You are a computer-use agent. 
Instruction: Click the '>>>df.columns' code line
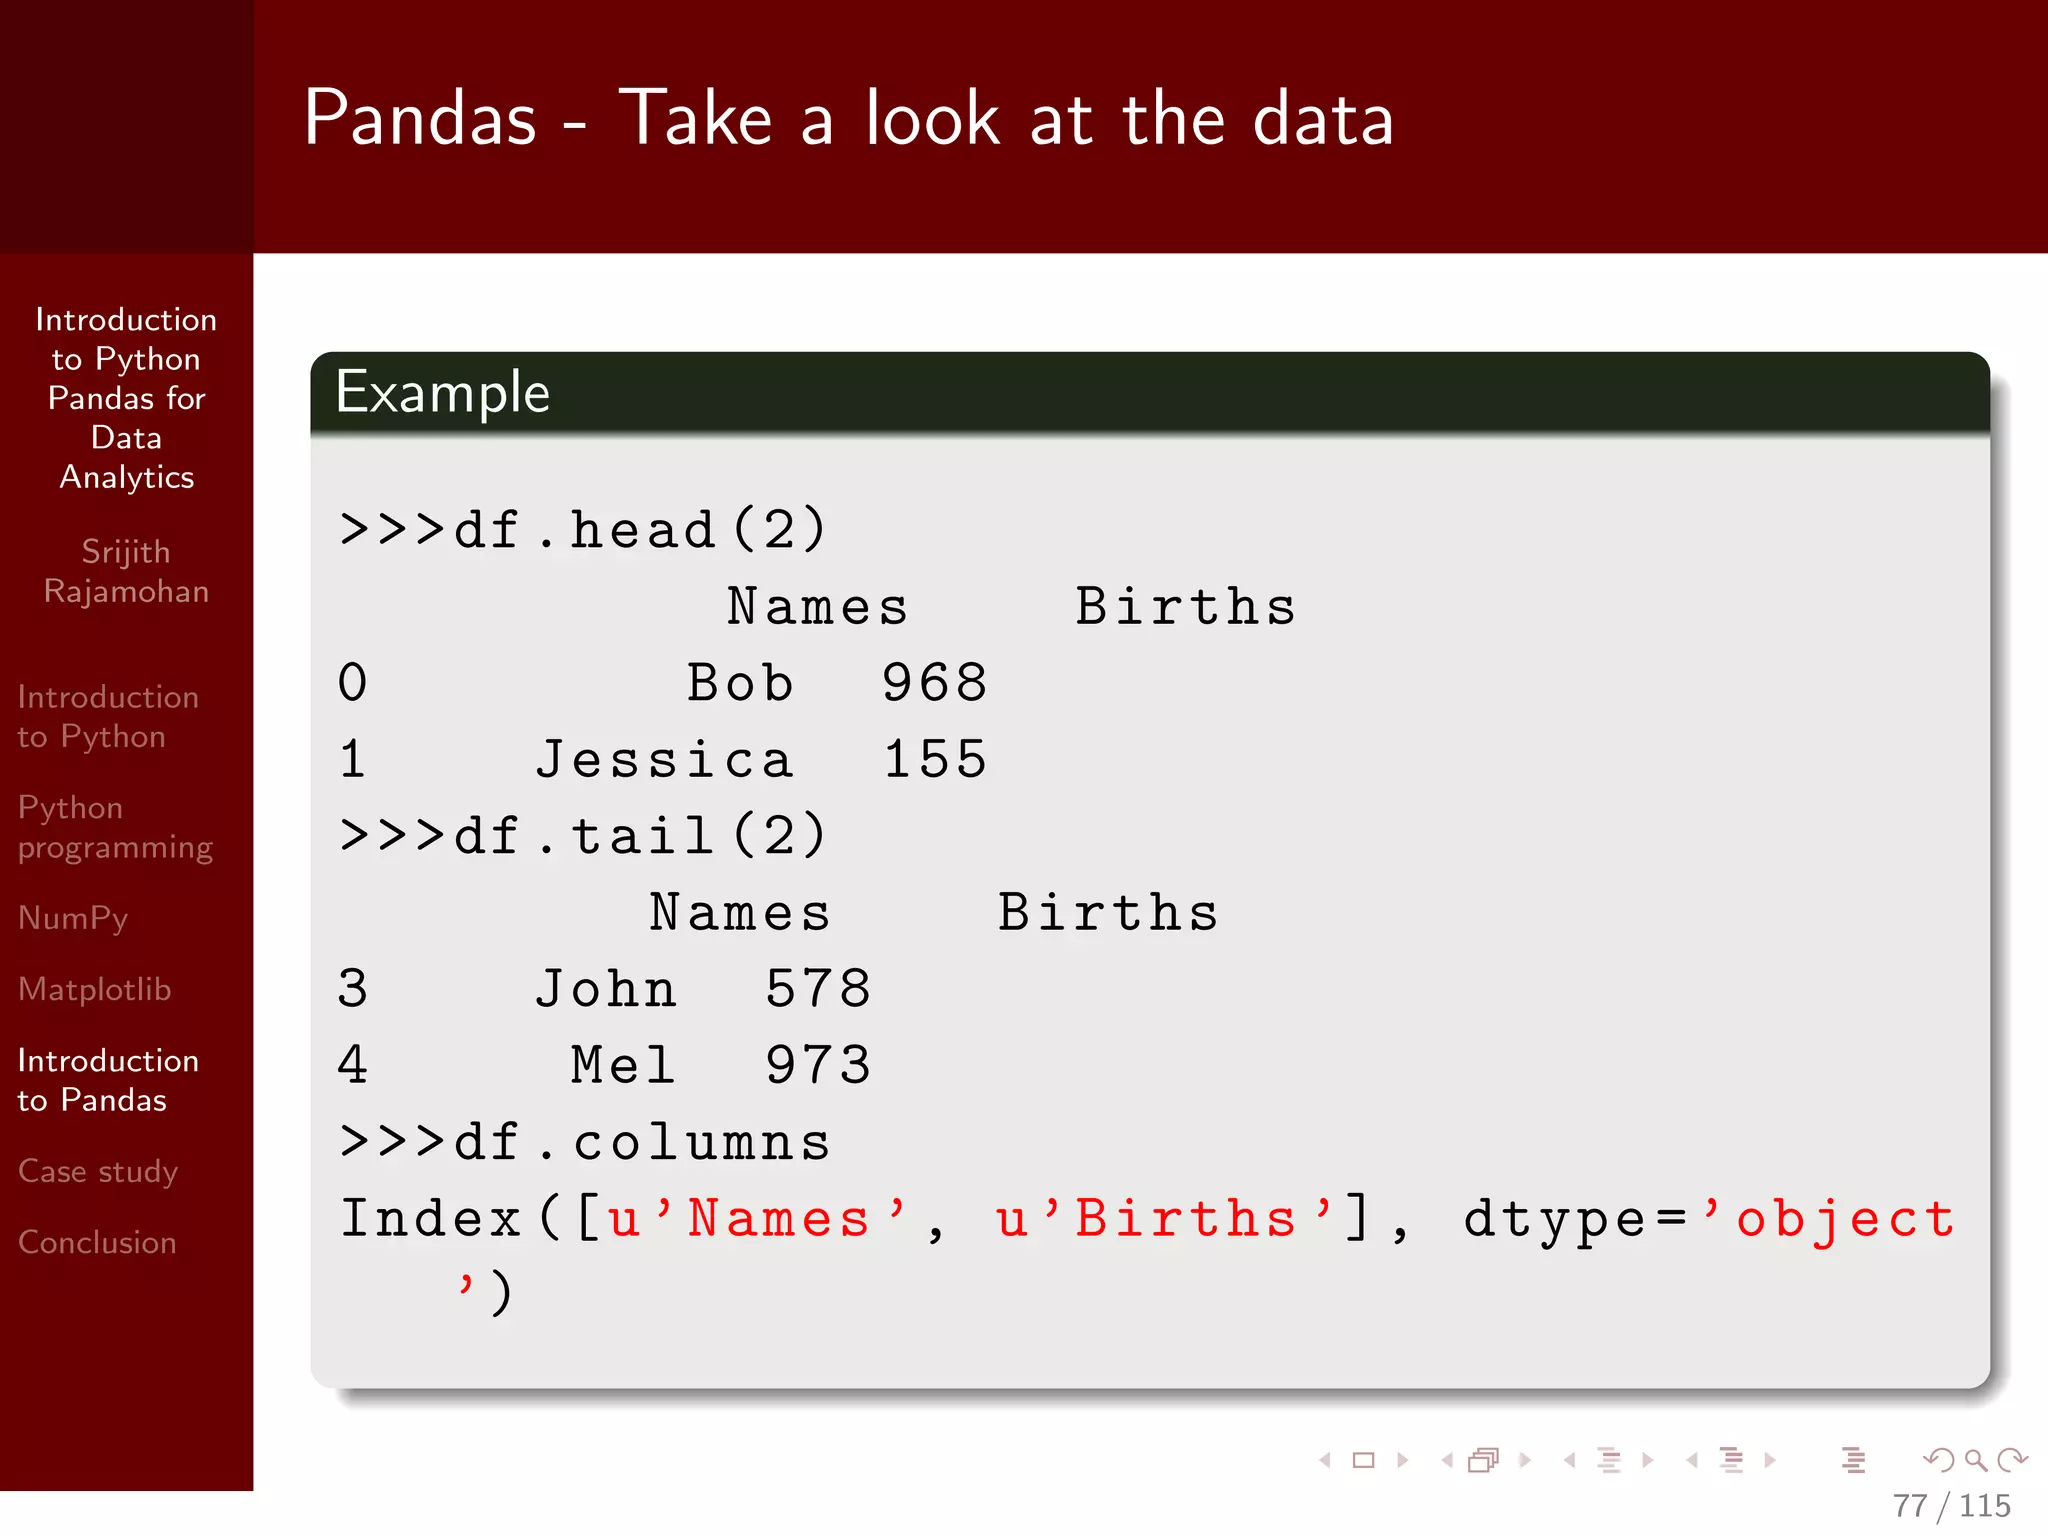pos(585,1142)
